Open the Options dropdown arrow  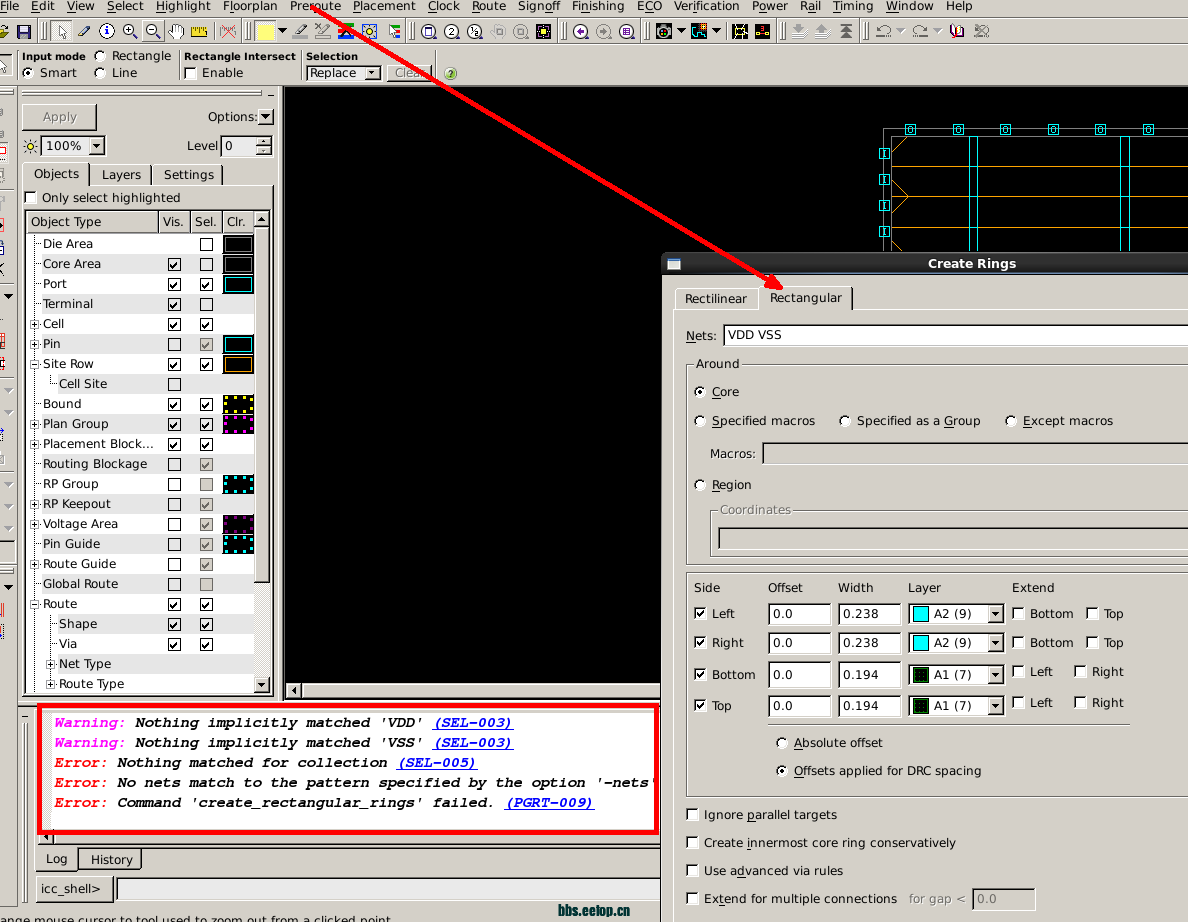pos(266,117)
